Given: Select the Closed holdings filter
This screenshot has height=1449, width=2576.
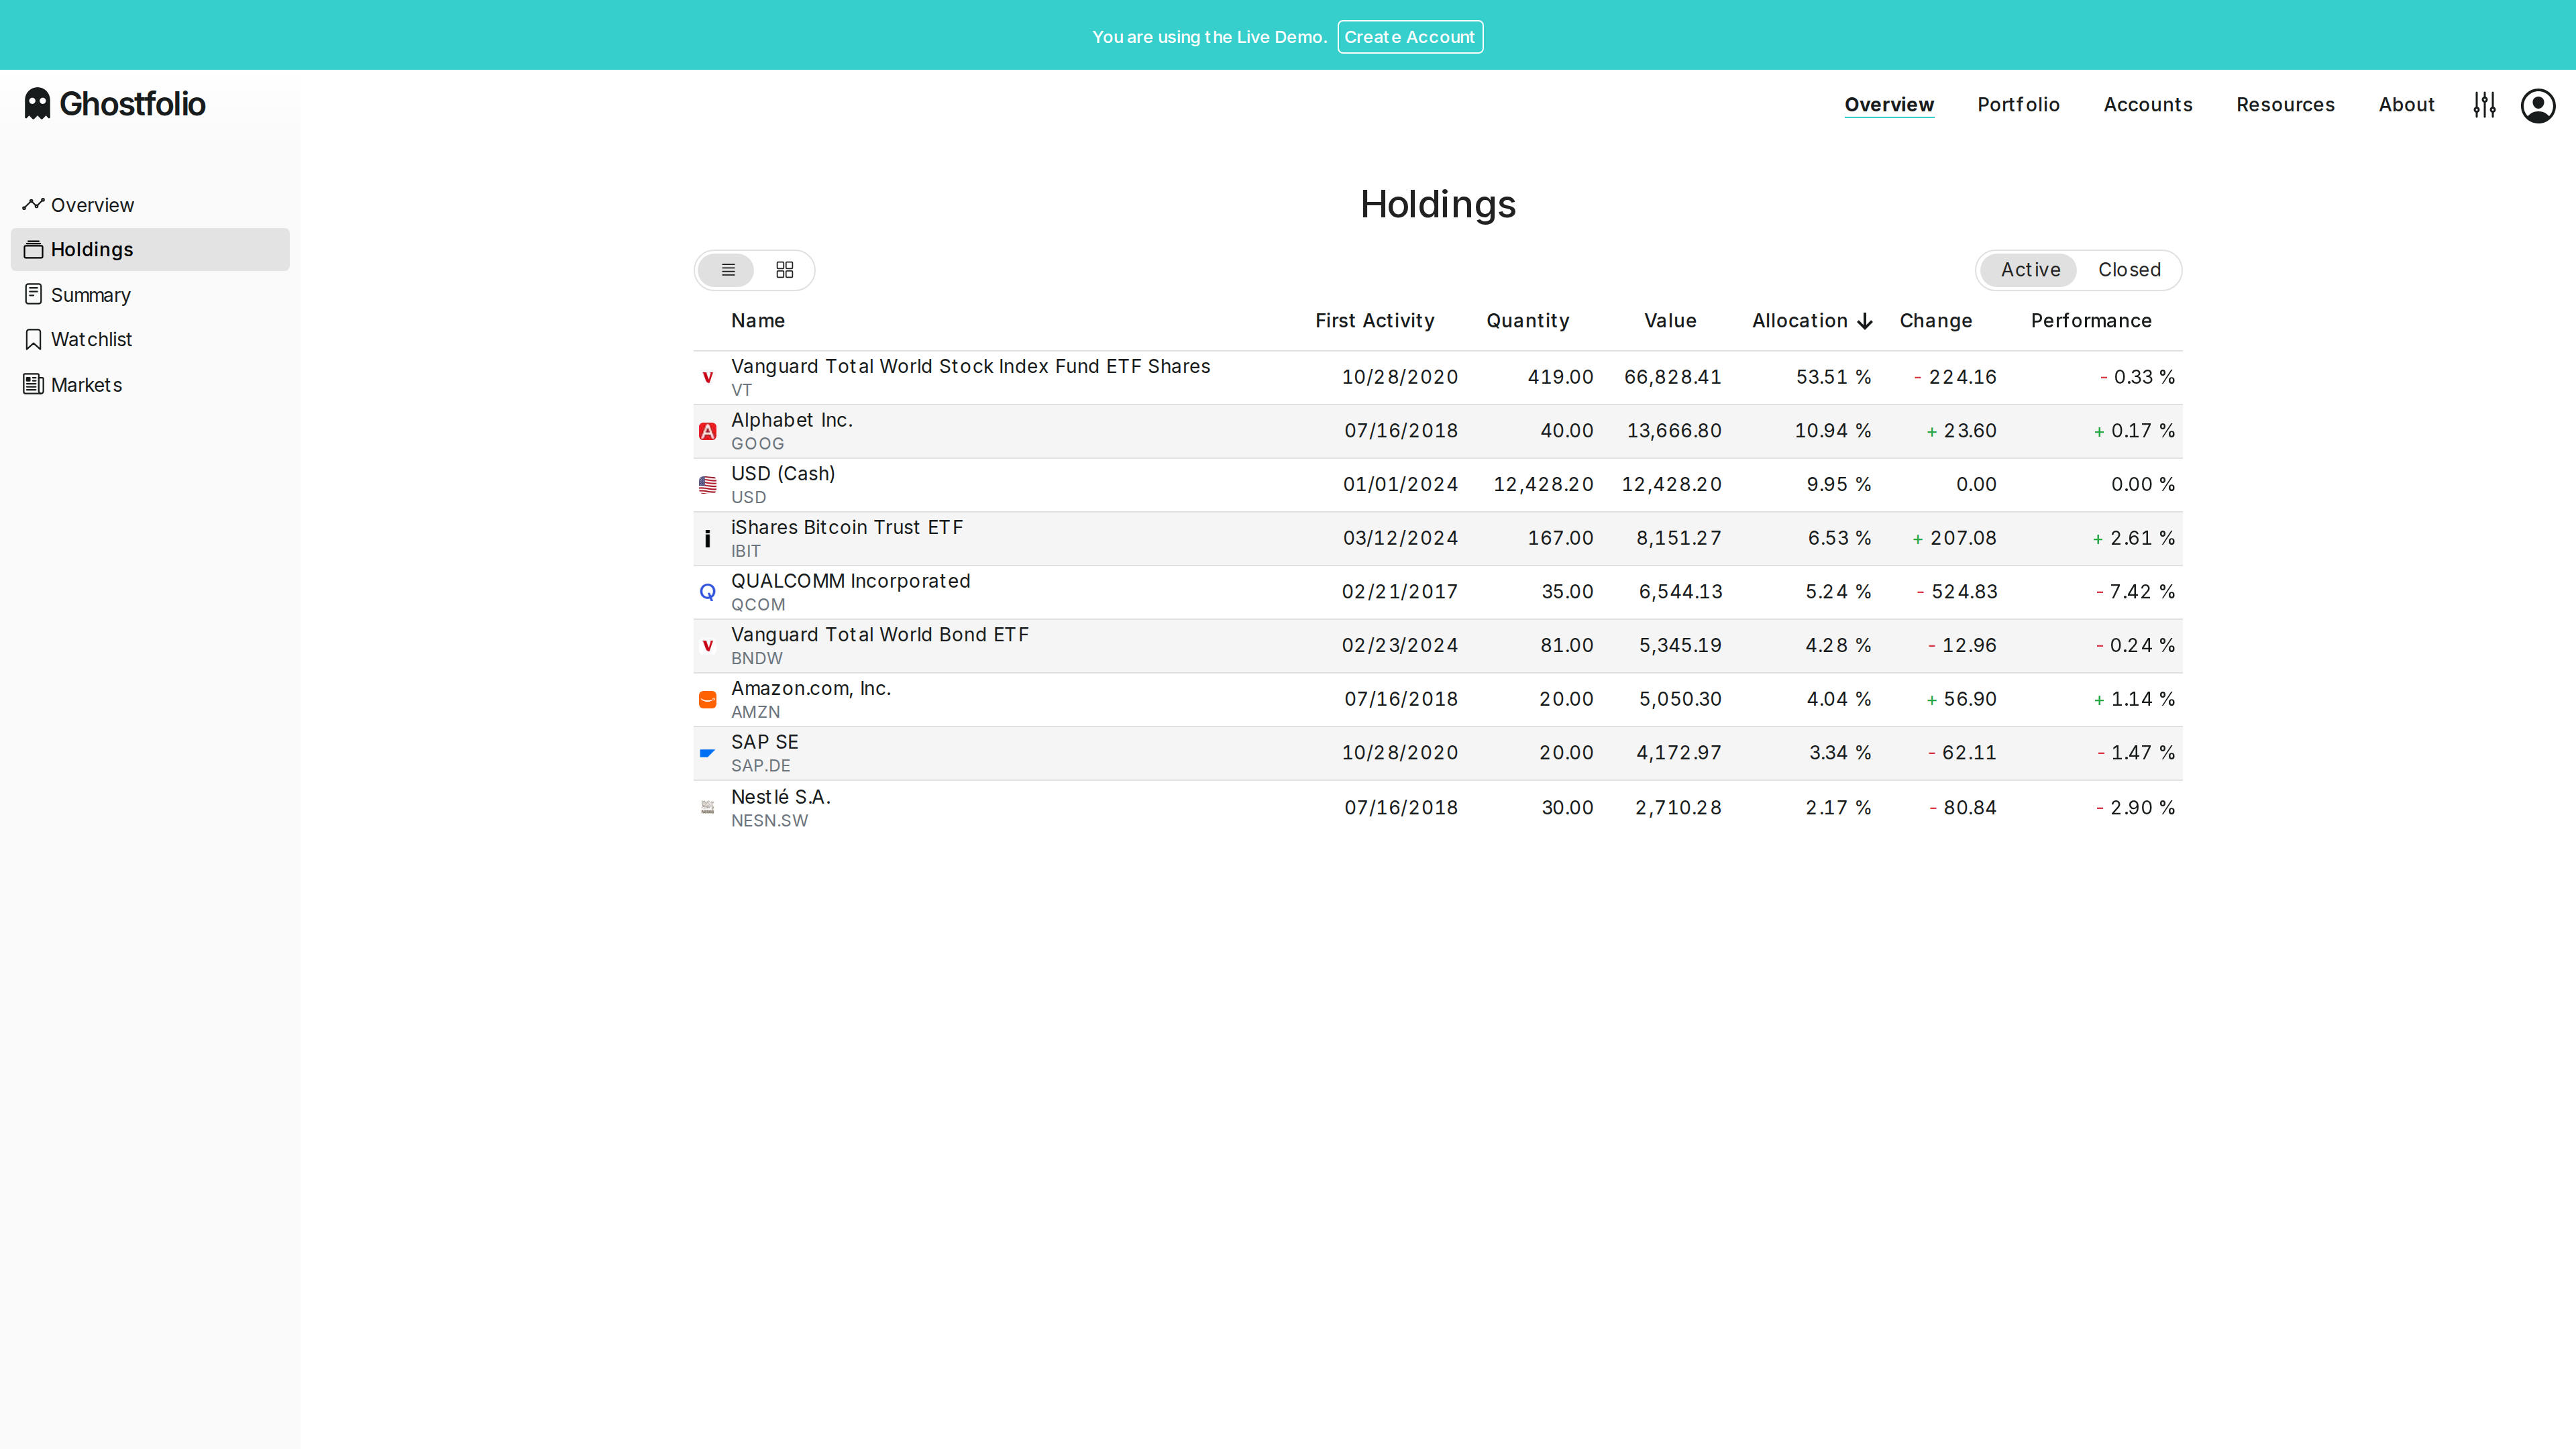Looking at the screenshot, I should [2129, 270].
